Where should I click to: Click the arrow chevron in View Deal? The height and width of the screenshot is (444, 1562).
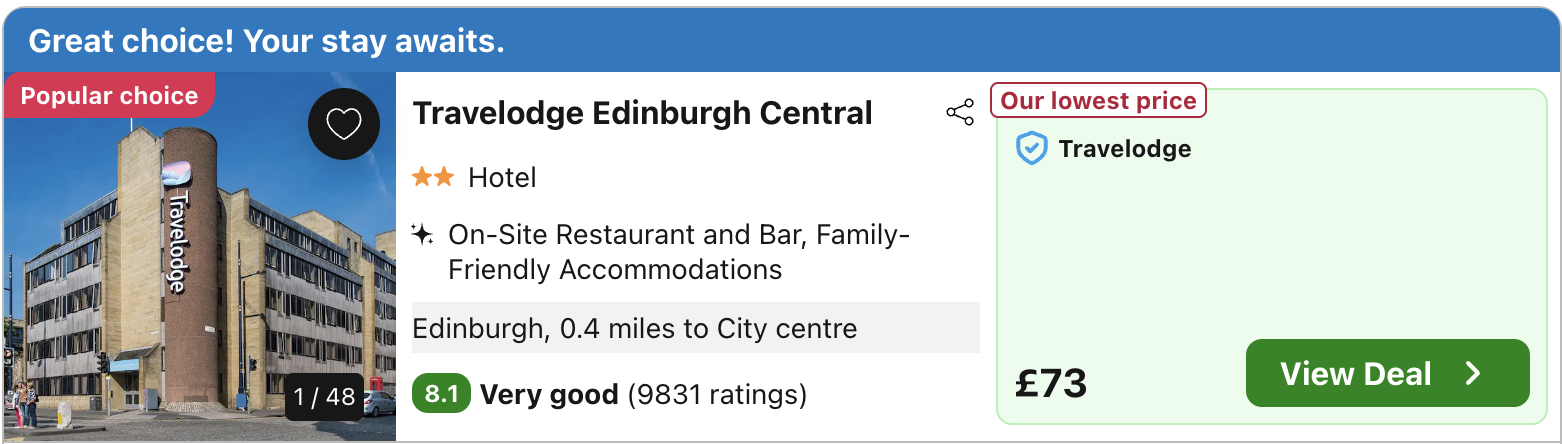(x=1473, y=374)
